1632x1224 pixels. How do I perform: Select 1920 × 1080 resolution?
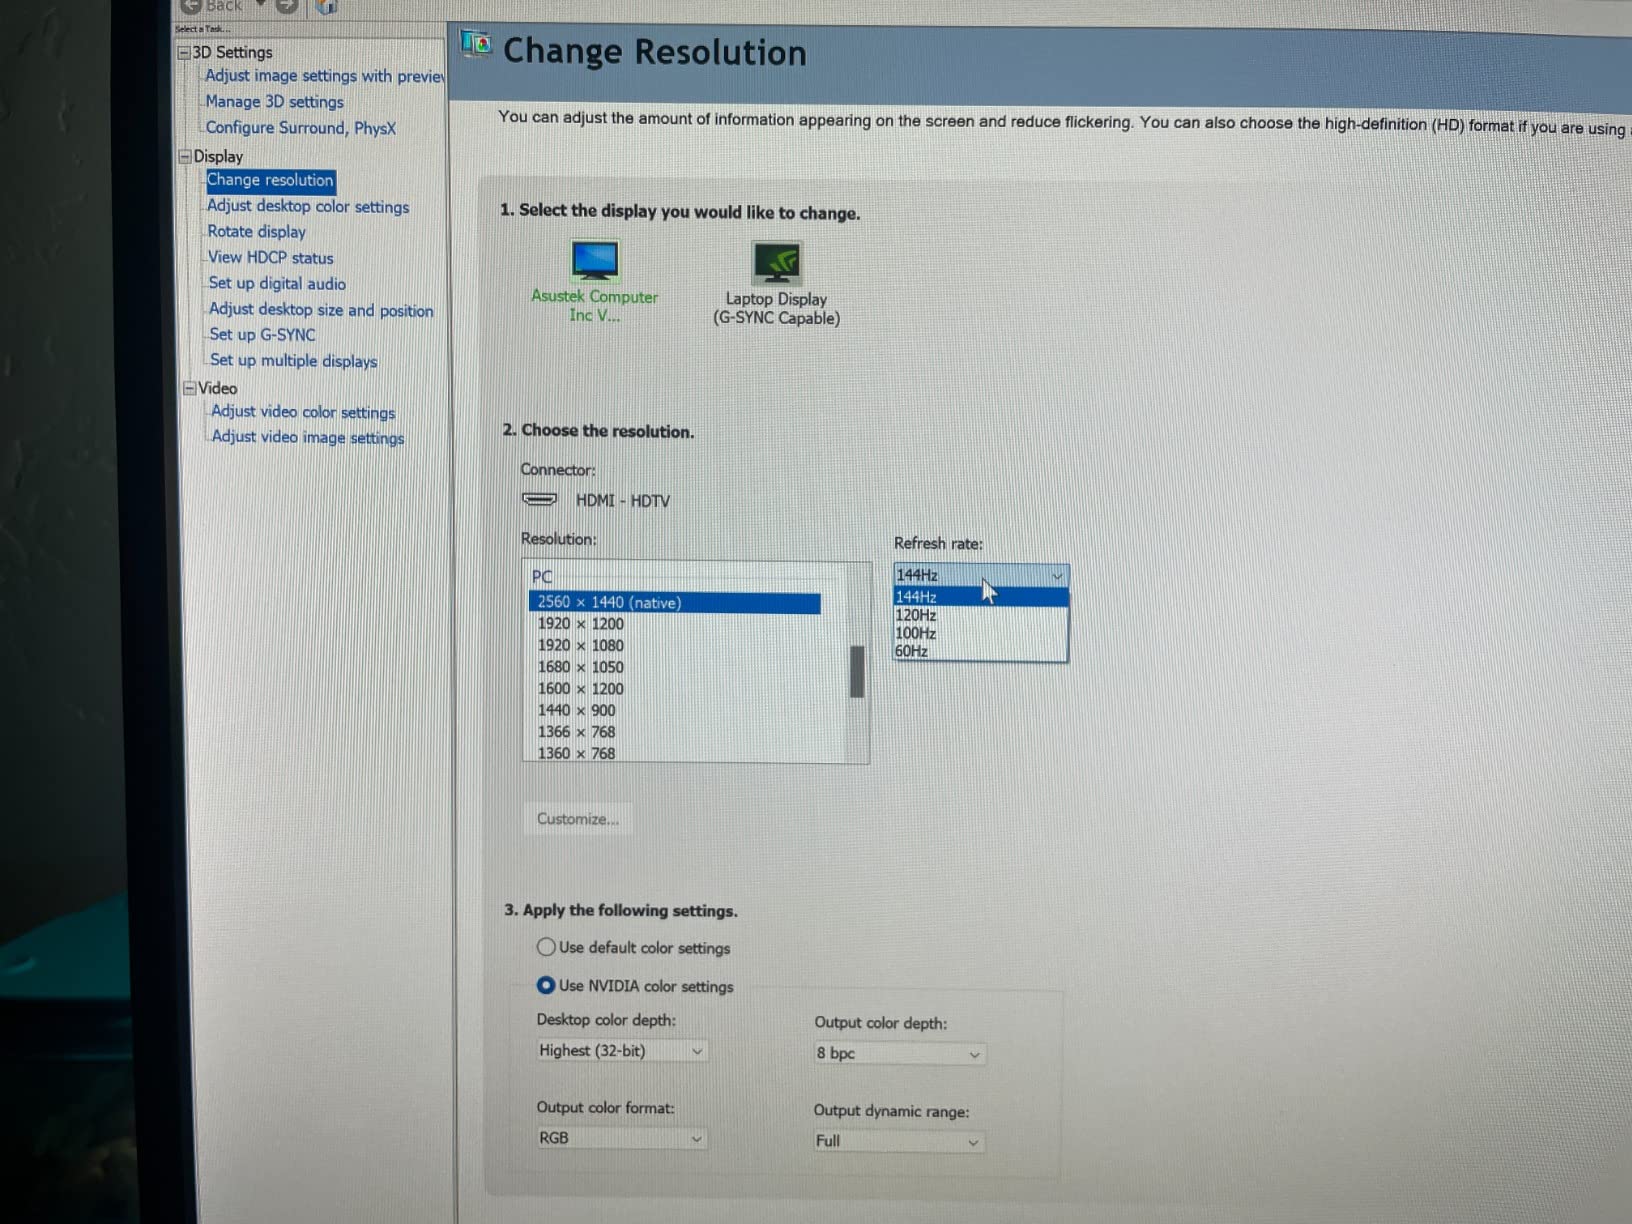[x=581, y=646]
